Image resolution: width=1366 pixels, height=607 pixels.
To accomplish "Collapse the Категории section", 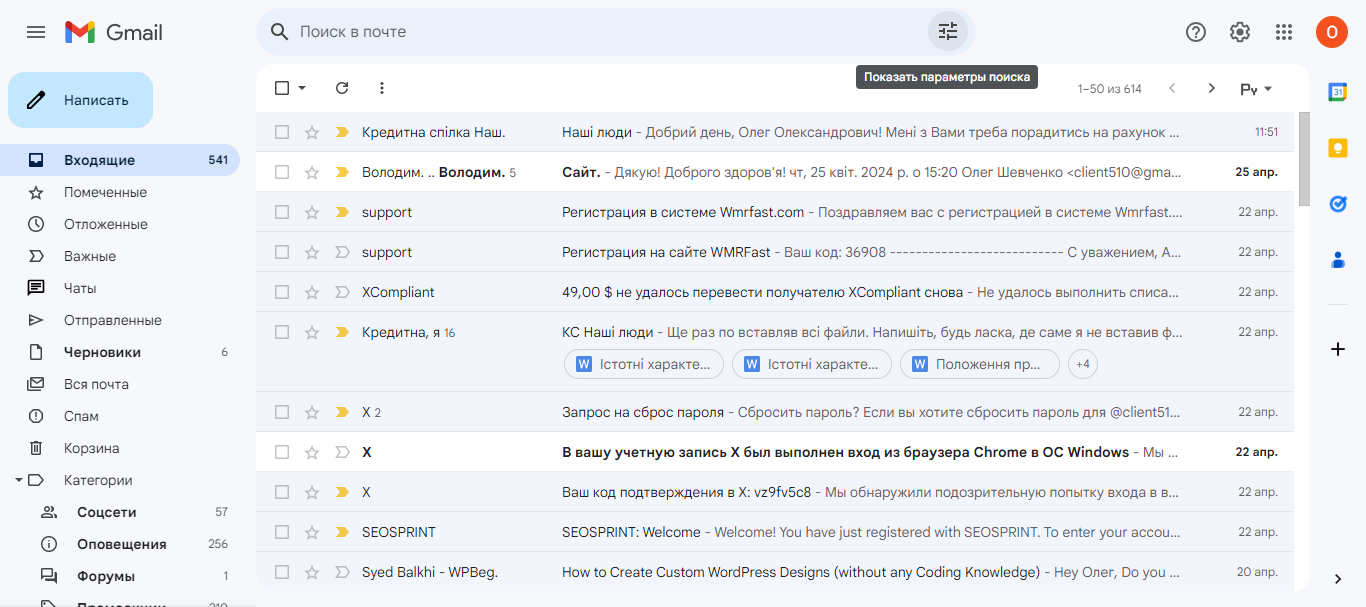I will (x=19, y=480).
